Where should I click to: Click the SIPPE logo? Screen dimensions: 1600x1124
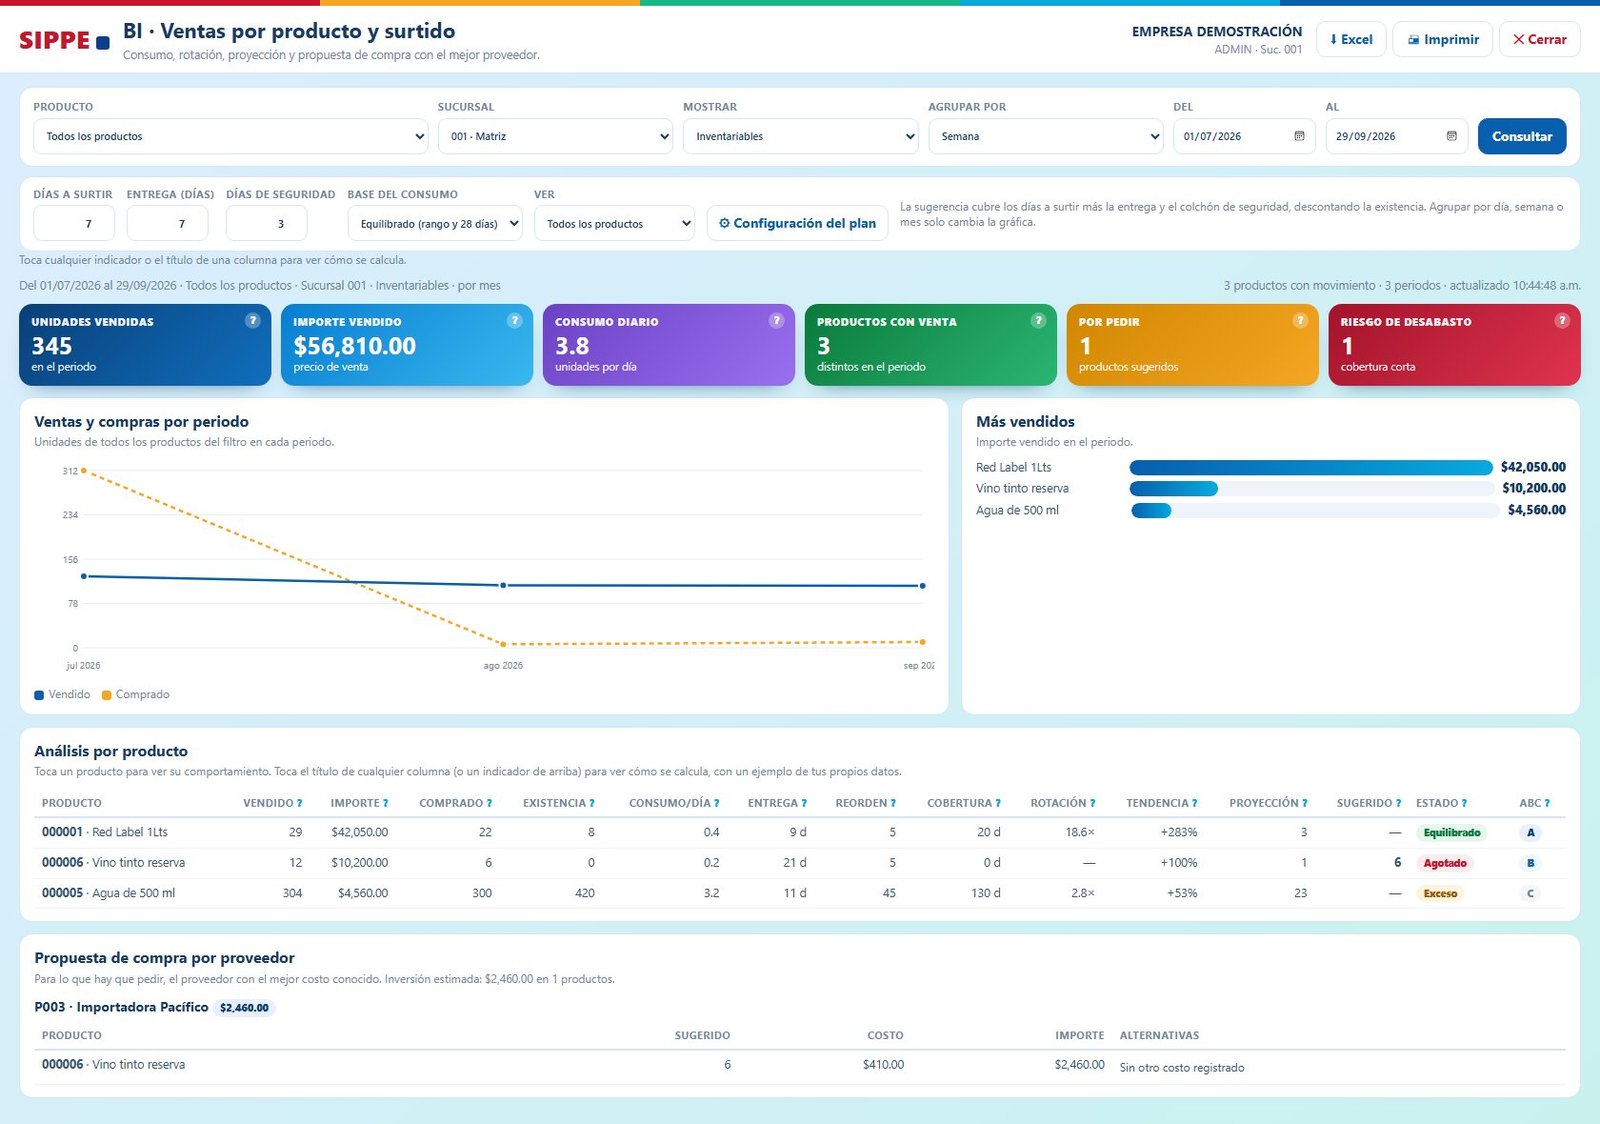(64, 40)
